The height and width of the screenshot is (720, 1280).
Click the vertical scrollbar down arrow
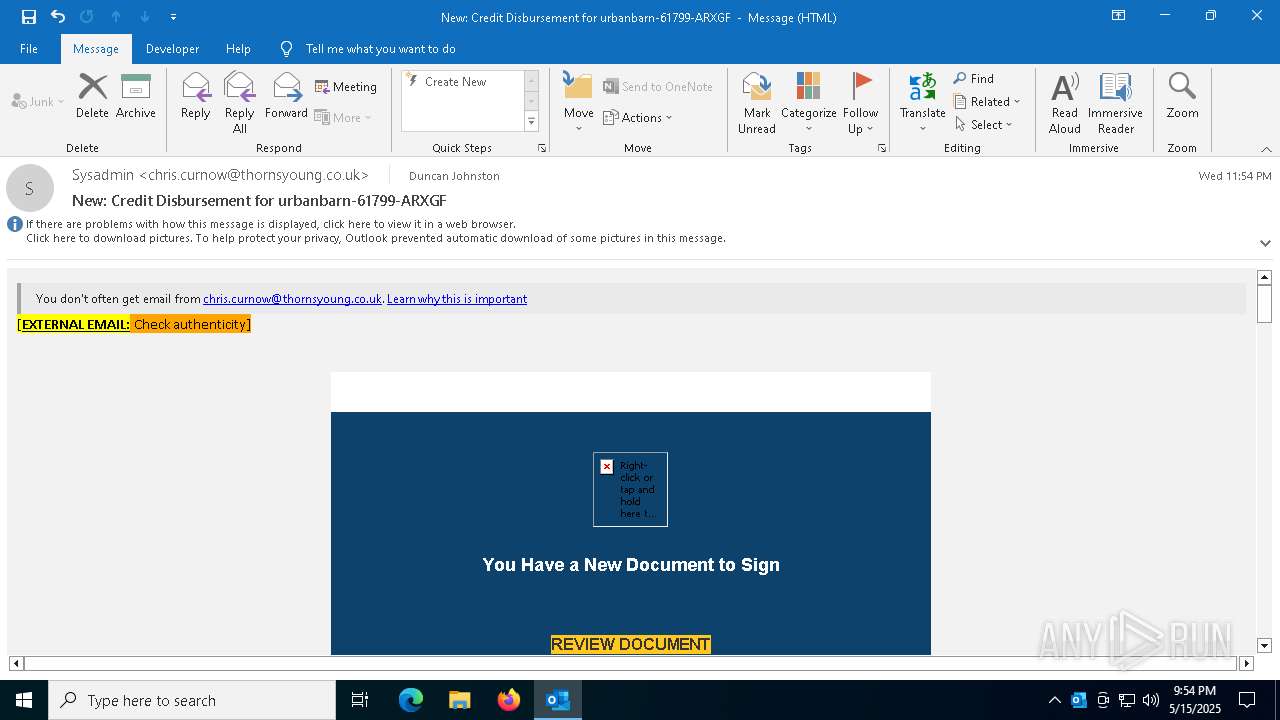pos(1264,646)
